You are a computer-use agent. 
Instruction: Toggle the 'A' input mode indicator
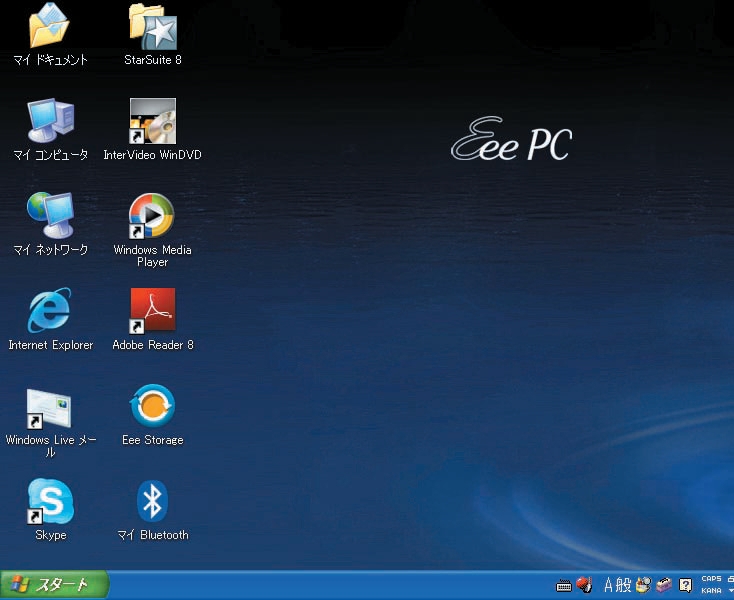click(608, 585)
